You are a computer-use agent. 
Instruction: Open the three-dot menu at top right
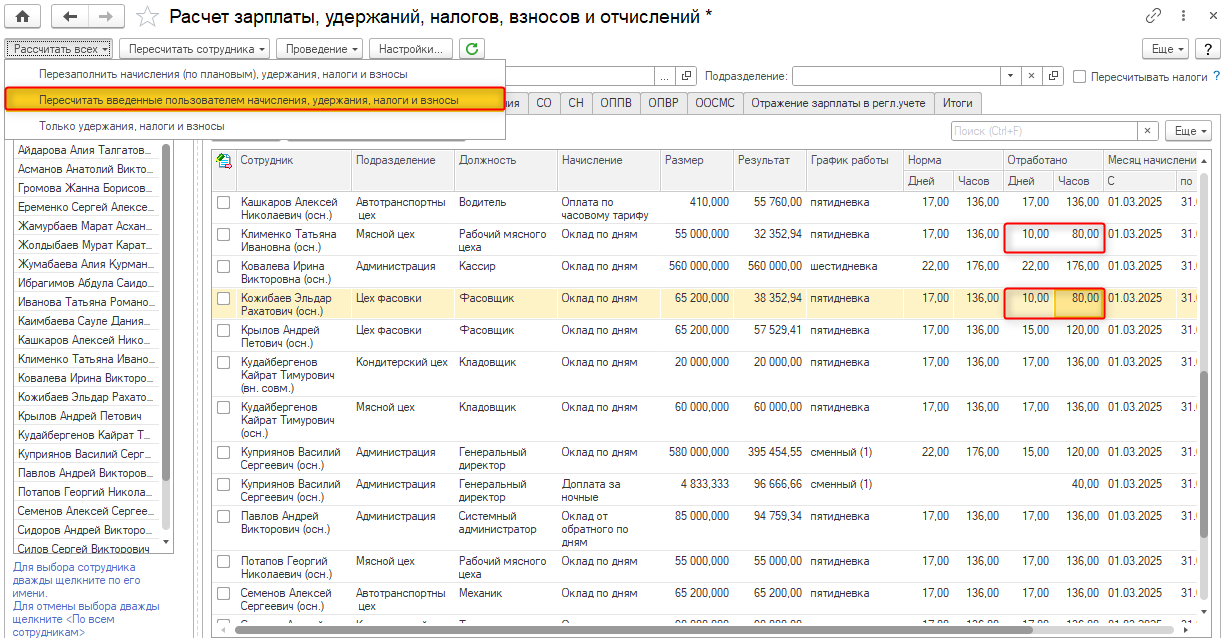coord(1182,16)
